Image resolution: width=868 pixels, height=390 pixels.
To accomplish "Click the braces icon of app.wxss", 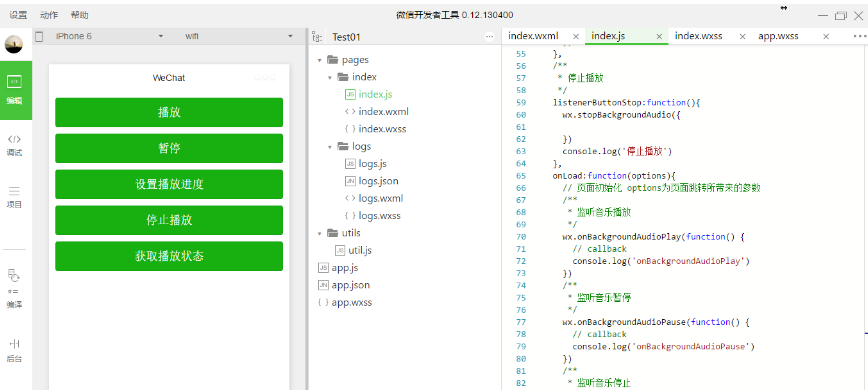I will coord(323,303).
